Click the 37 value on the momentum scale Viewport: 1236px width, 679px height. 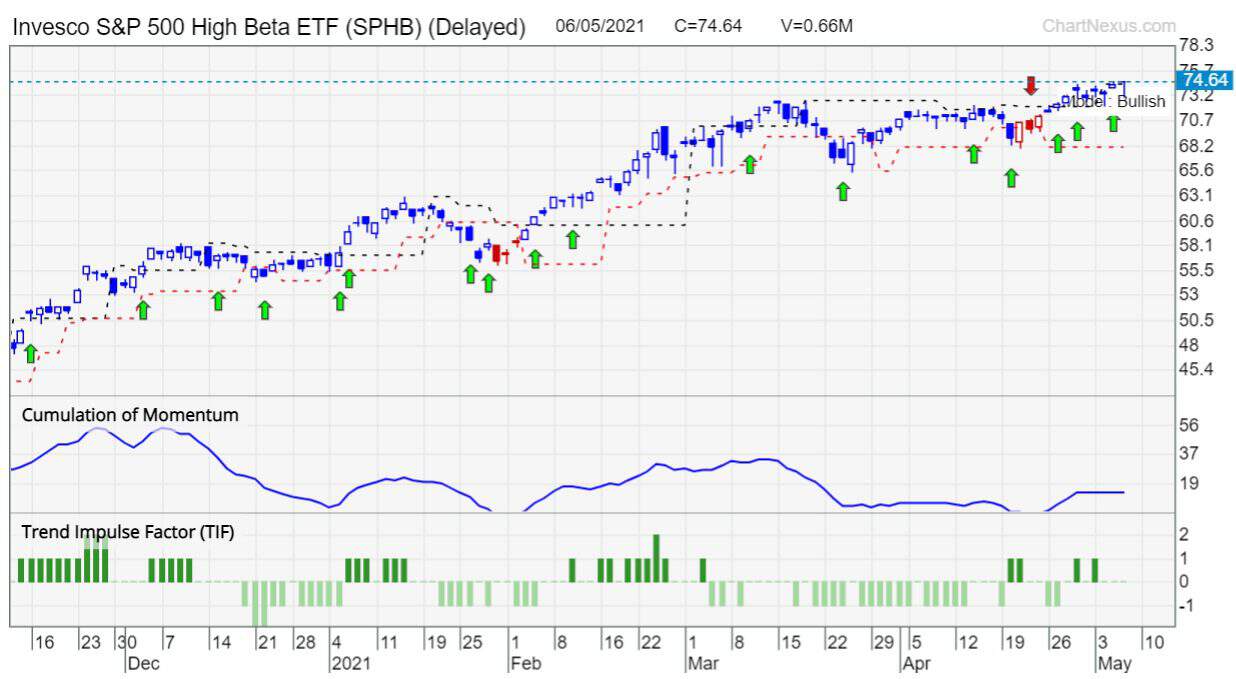[1189, 454]
